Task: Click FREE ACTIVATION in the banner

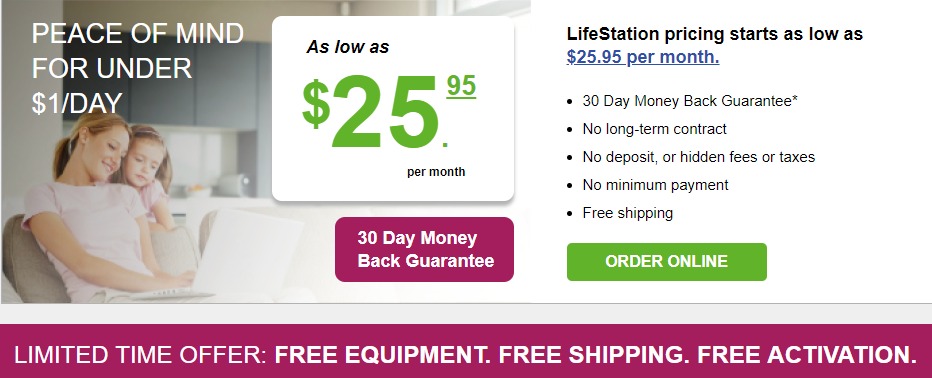Action: (x=807, y=354)
